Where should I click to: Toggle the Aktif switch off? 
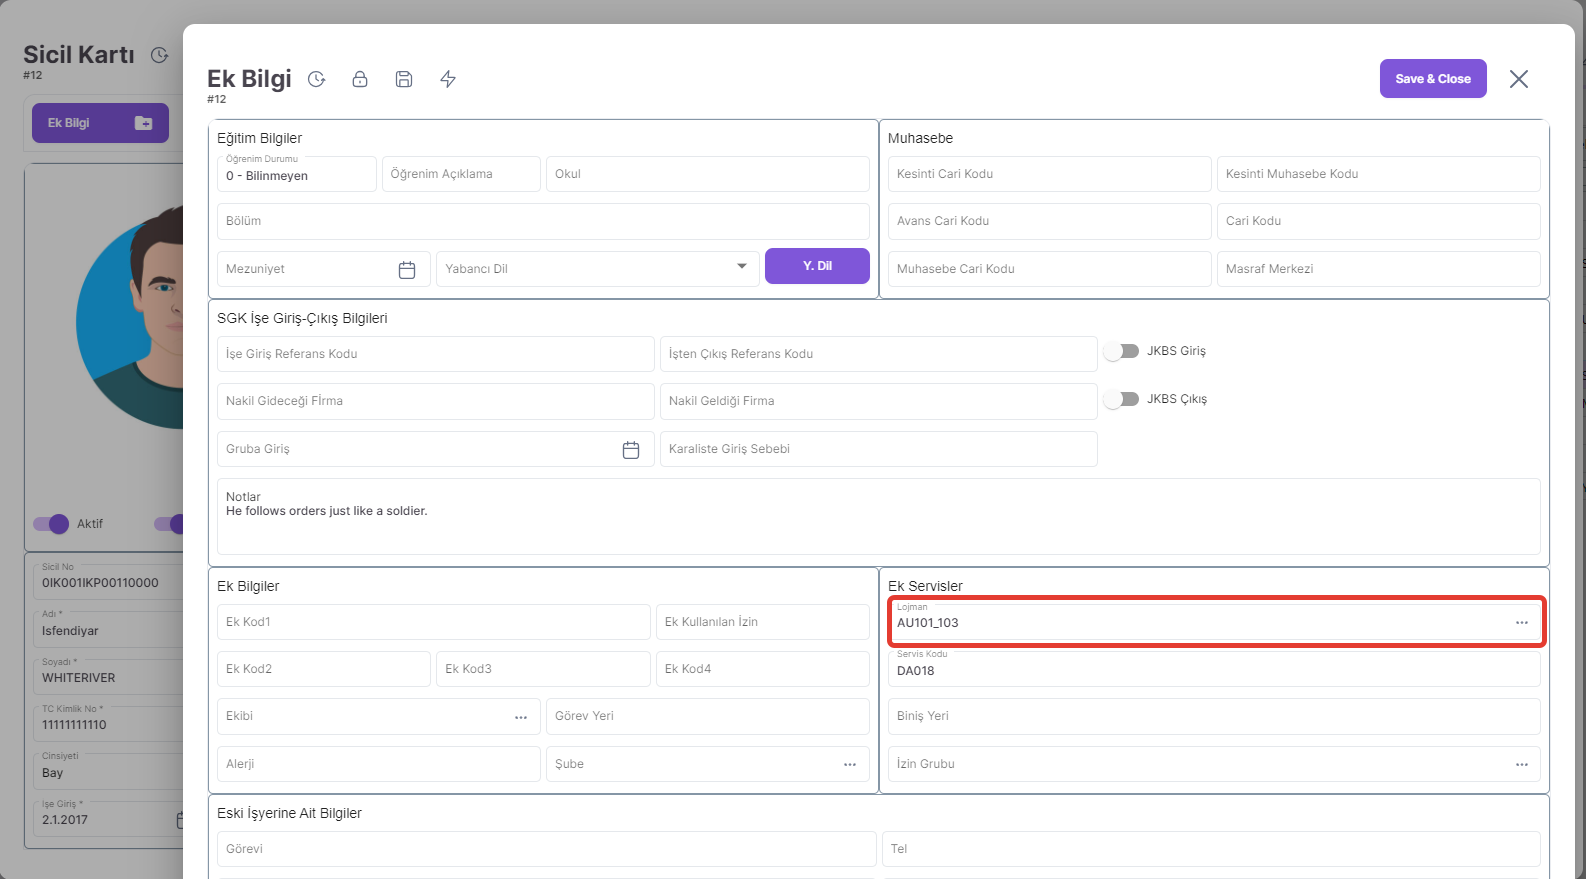point(51,524)
